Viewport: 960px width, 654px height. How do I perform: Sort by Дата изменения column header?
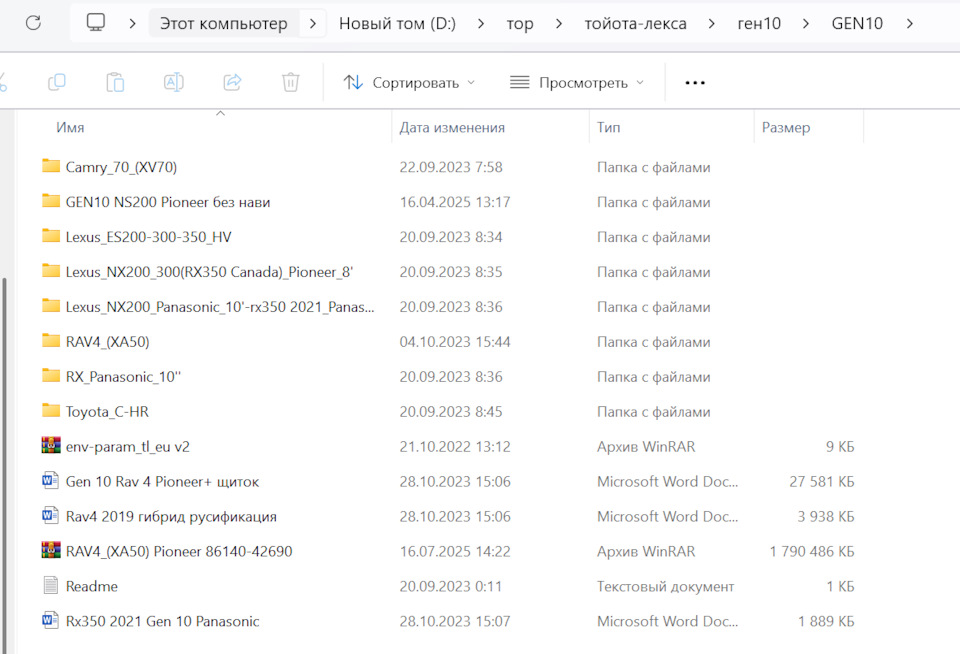452,127
